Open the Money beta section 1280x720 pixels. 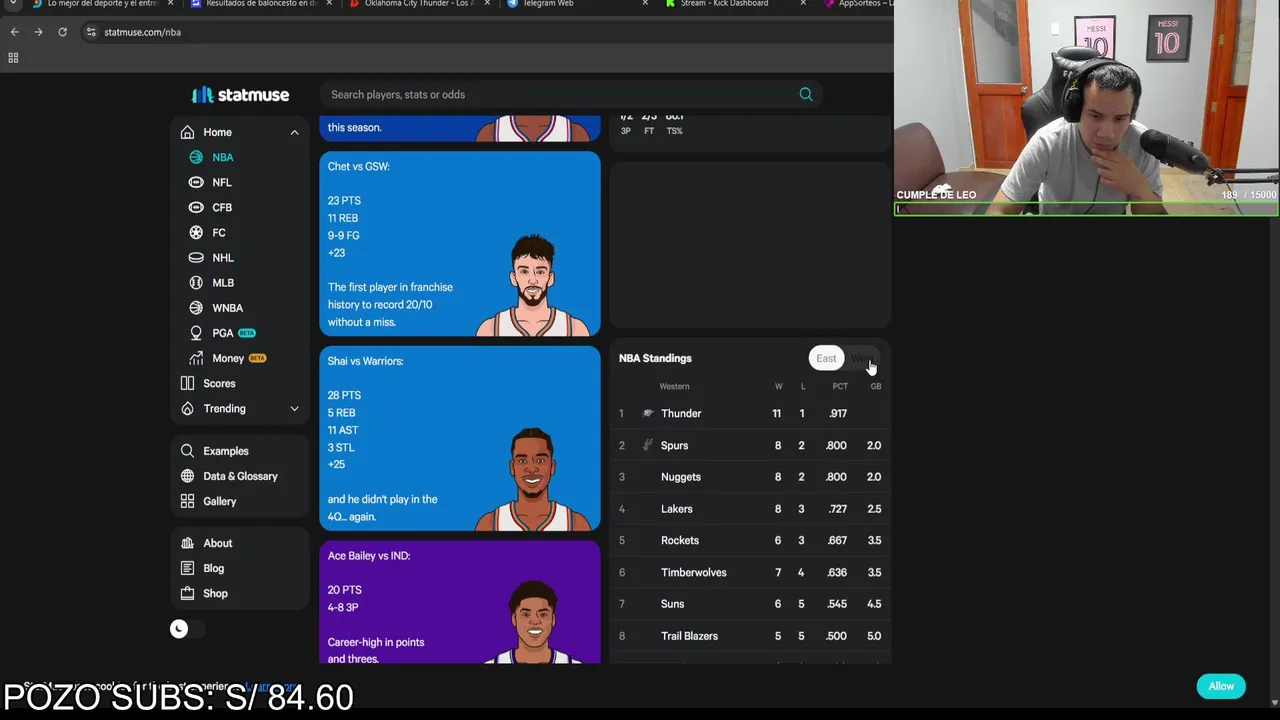[228, 358]
